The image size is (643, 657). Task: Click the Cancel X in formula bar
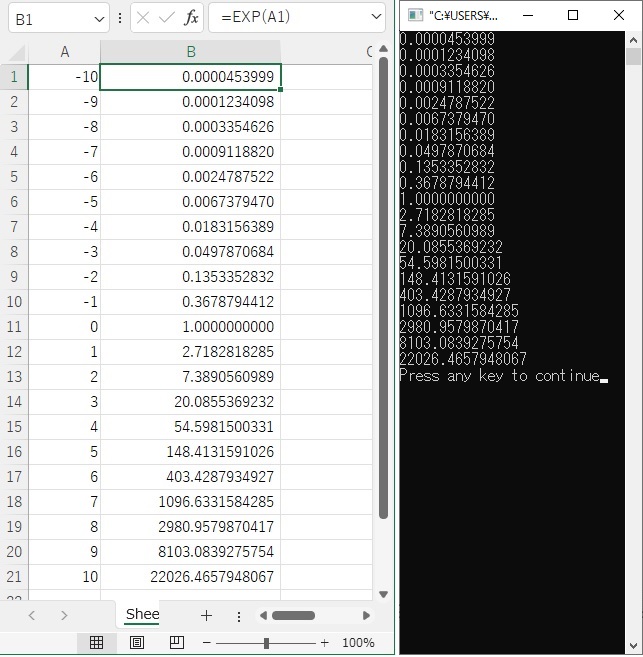click(x=144, y=18)
